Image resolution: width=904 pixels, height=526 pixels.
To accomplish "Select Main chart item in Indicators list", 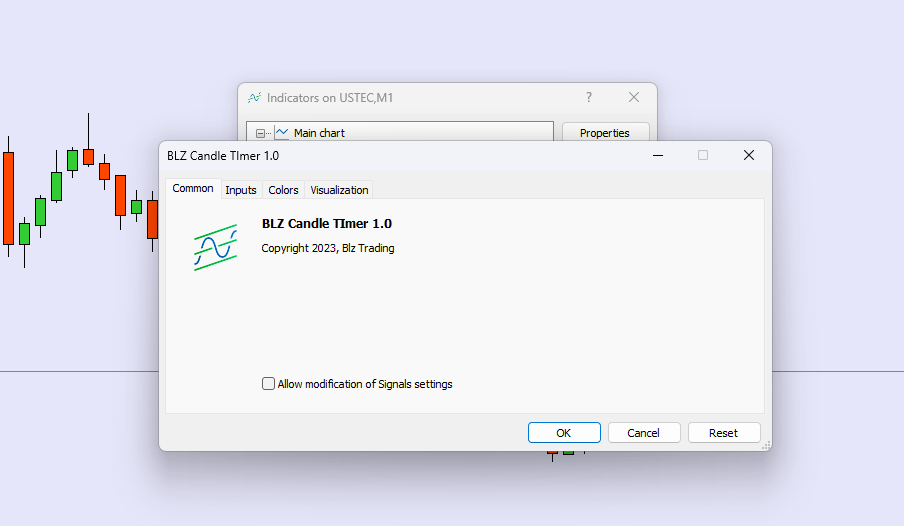I will [319, 133].
